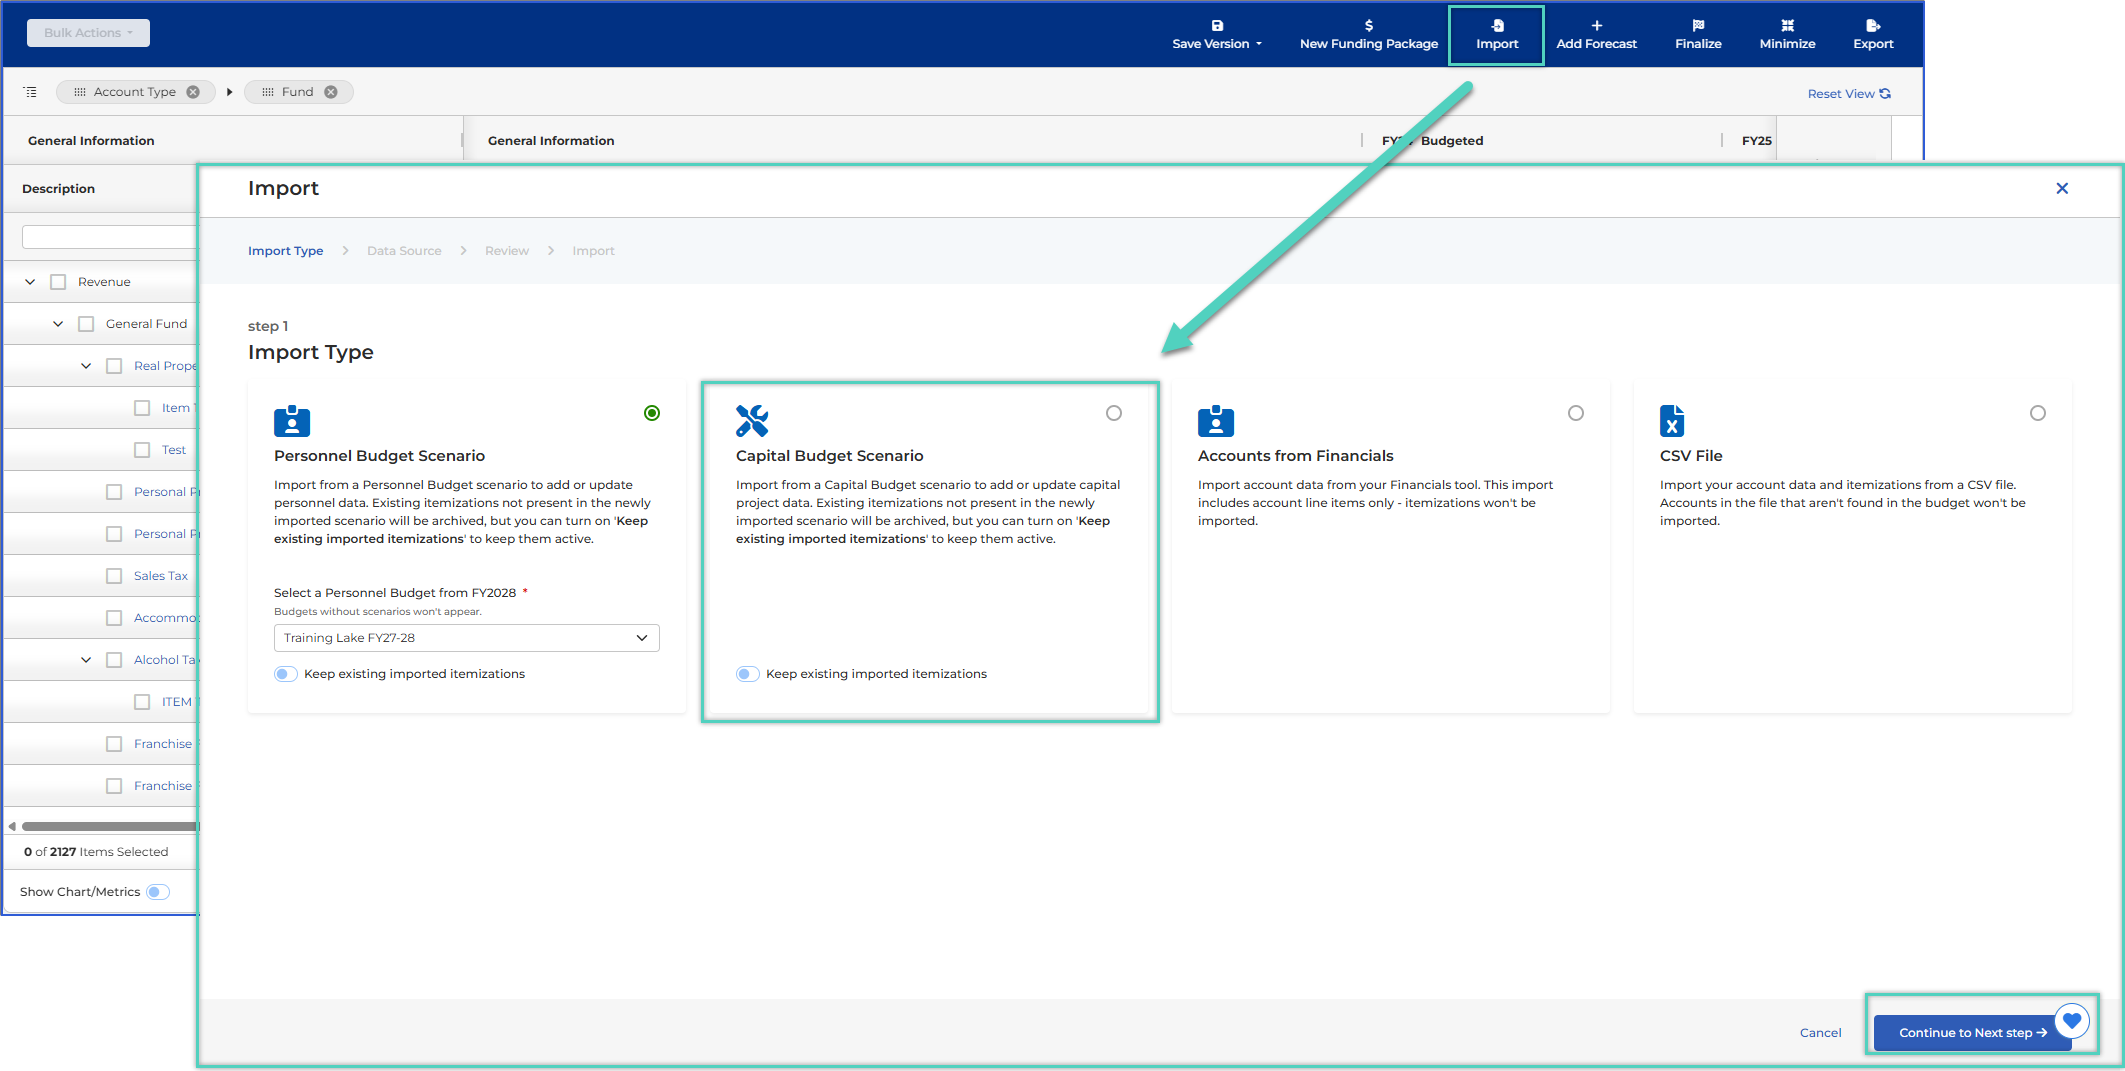Remove the Account Type grouping chip
2125x1071 pixels.
[x=193, y=92]
